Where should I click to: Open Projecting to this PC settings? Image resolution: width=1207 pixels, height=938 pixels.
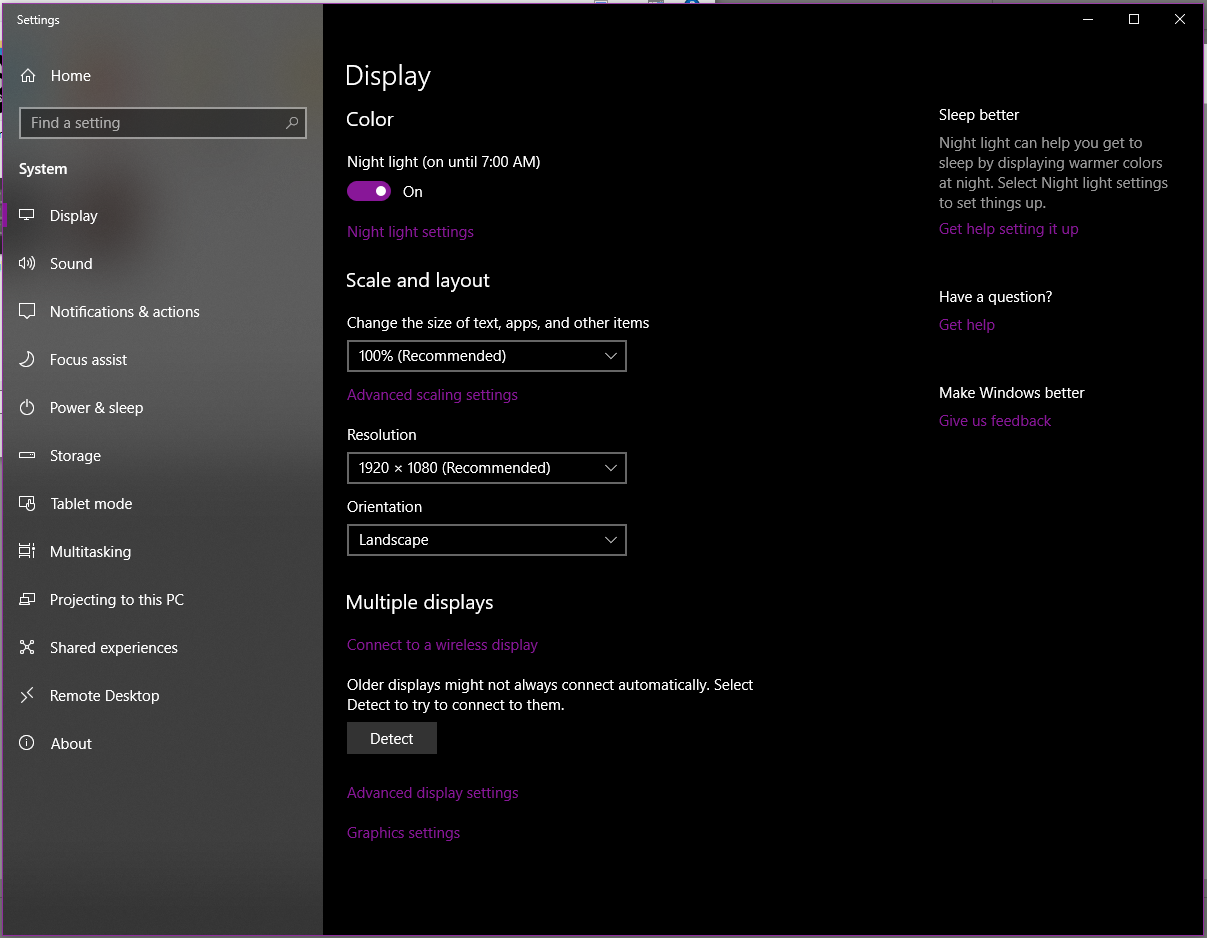pyautogui.click(x=27, y=599)
